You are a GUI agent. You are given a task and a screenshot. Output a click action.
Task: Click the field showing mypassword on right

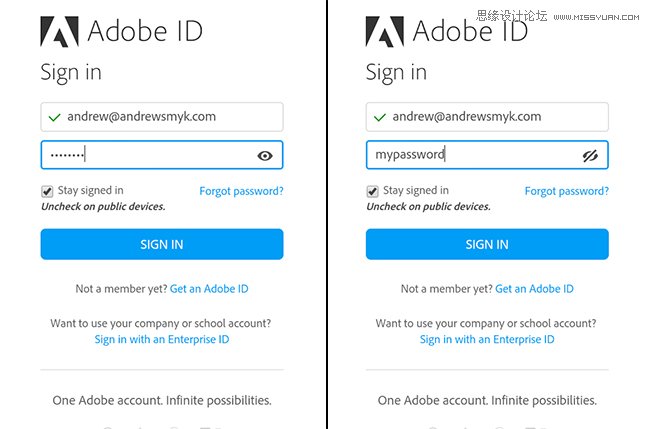point(487,155)
